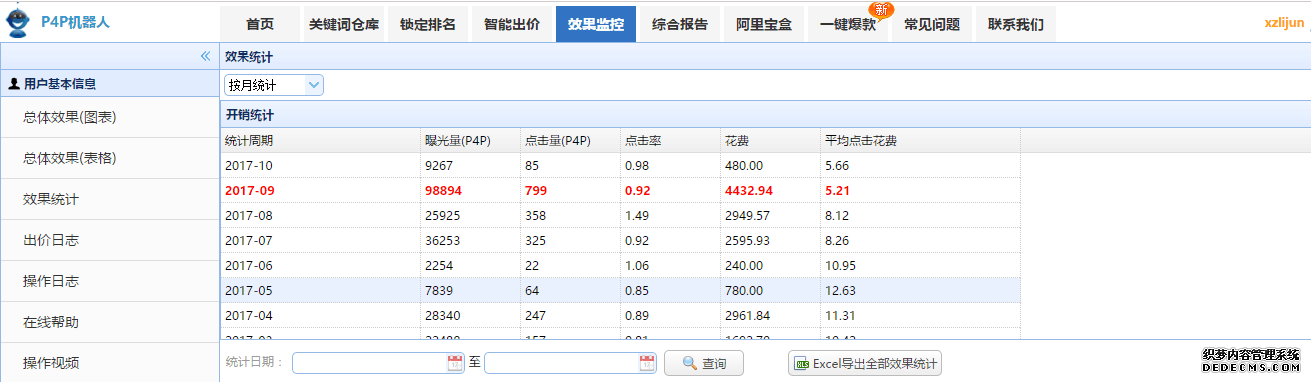The width and height of the screenshot is (1311, 382).
Task: Switch to the 阿里宝盒 tab
Action: [x=764, y=24]
